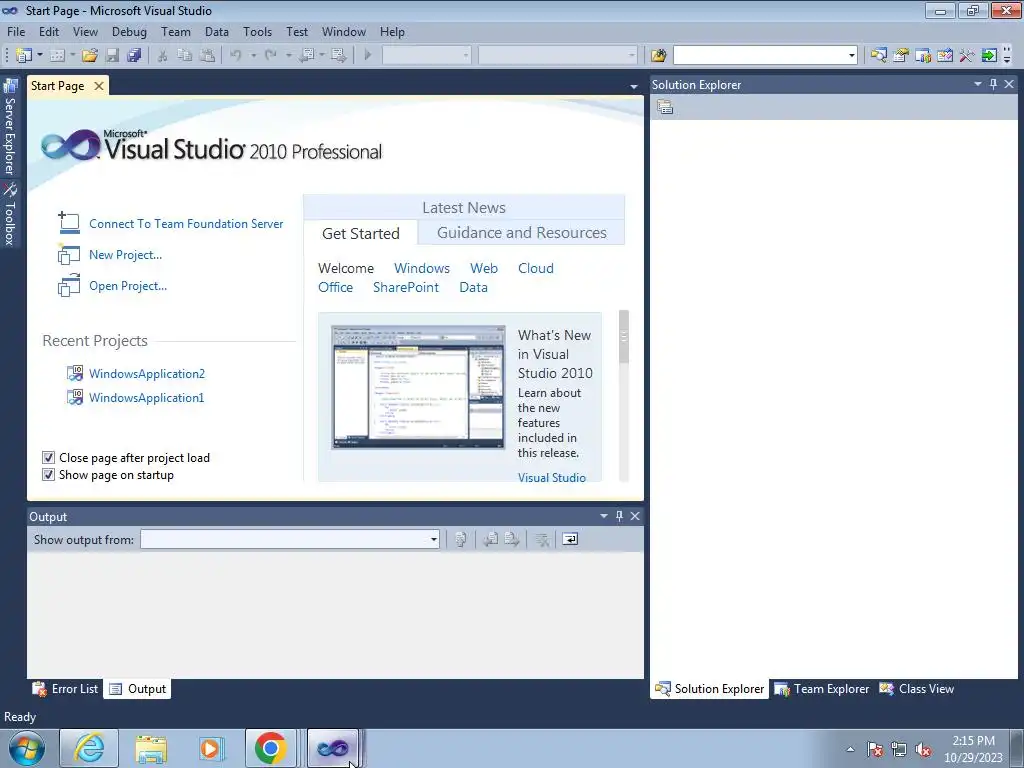Toggle 'Show page on startup' checkbox
Screen dimensions: 1024x768
(x=48, y=475)
